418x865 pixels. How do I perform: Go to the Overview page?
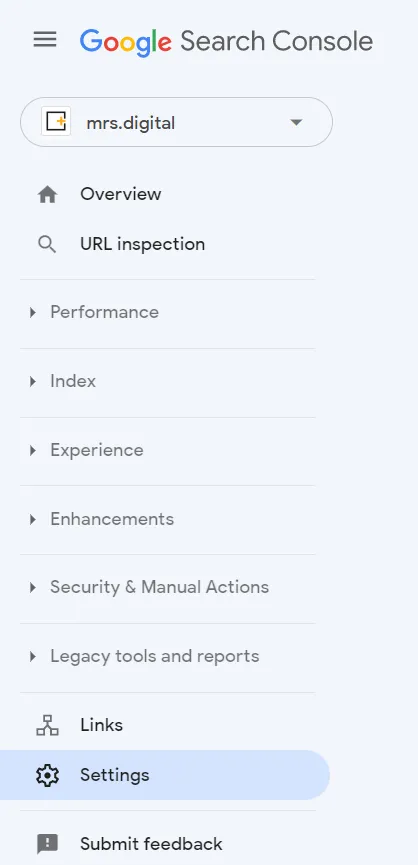[121, 194]
